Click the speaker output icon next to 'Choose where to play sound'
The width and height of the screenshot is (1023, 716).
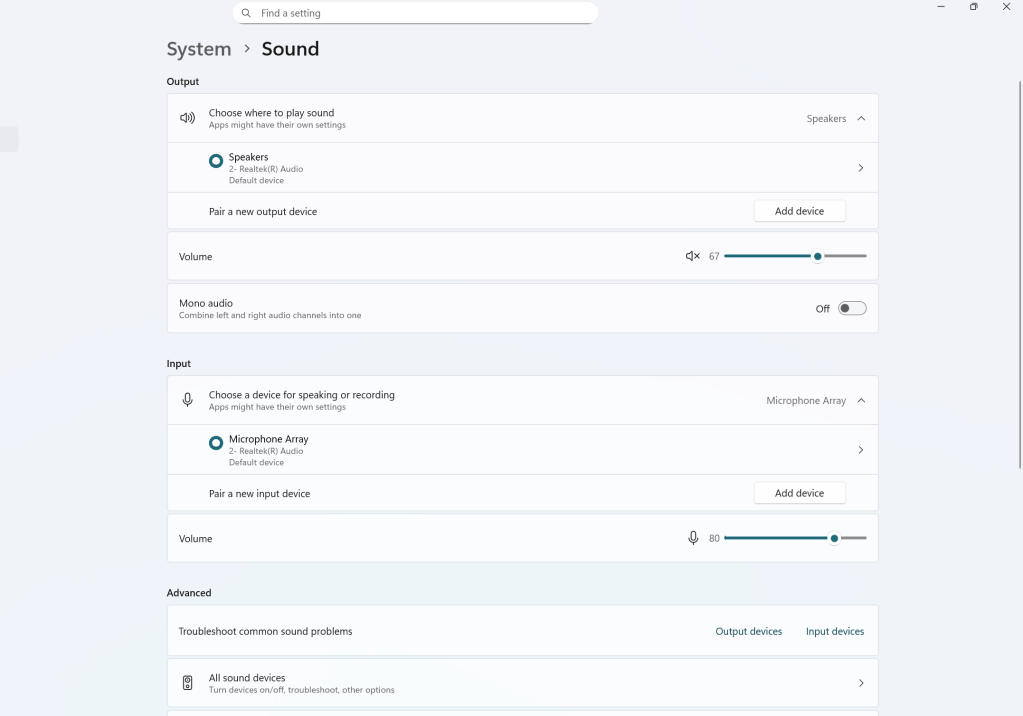click(x=187, y=117)
